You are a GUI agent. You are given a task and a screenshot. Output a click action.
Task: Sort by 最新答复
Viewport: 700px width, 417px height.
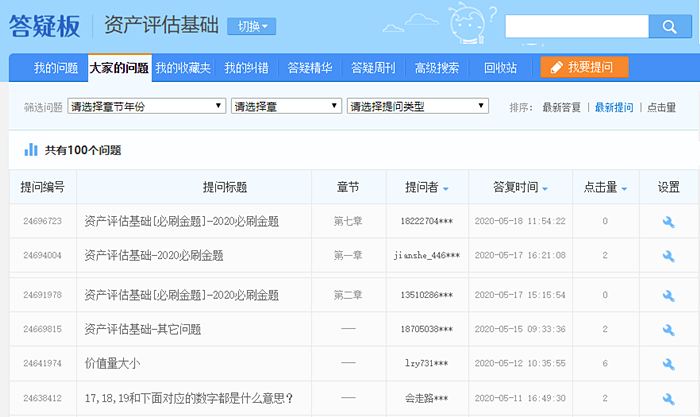[561, 107]
